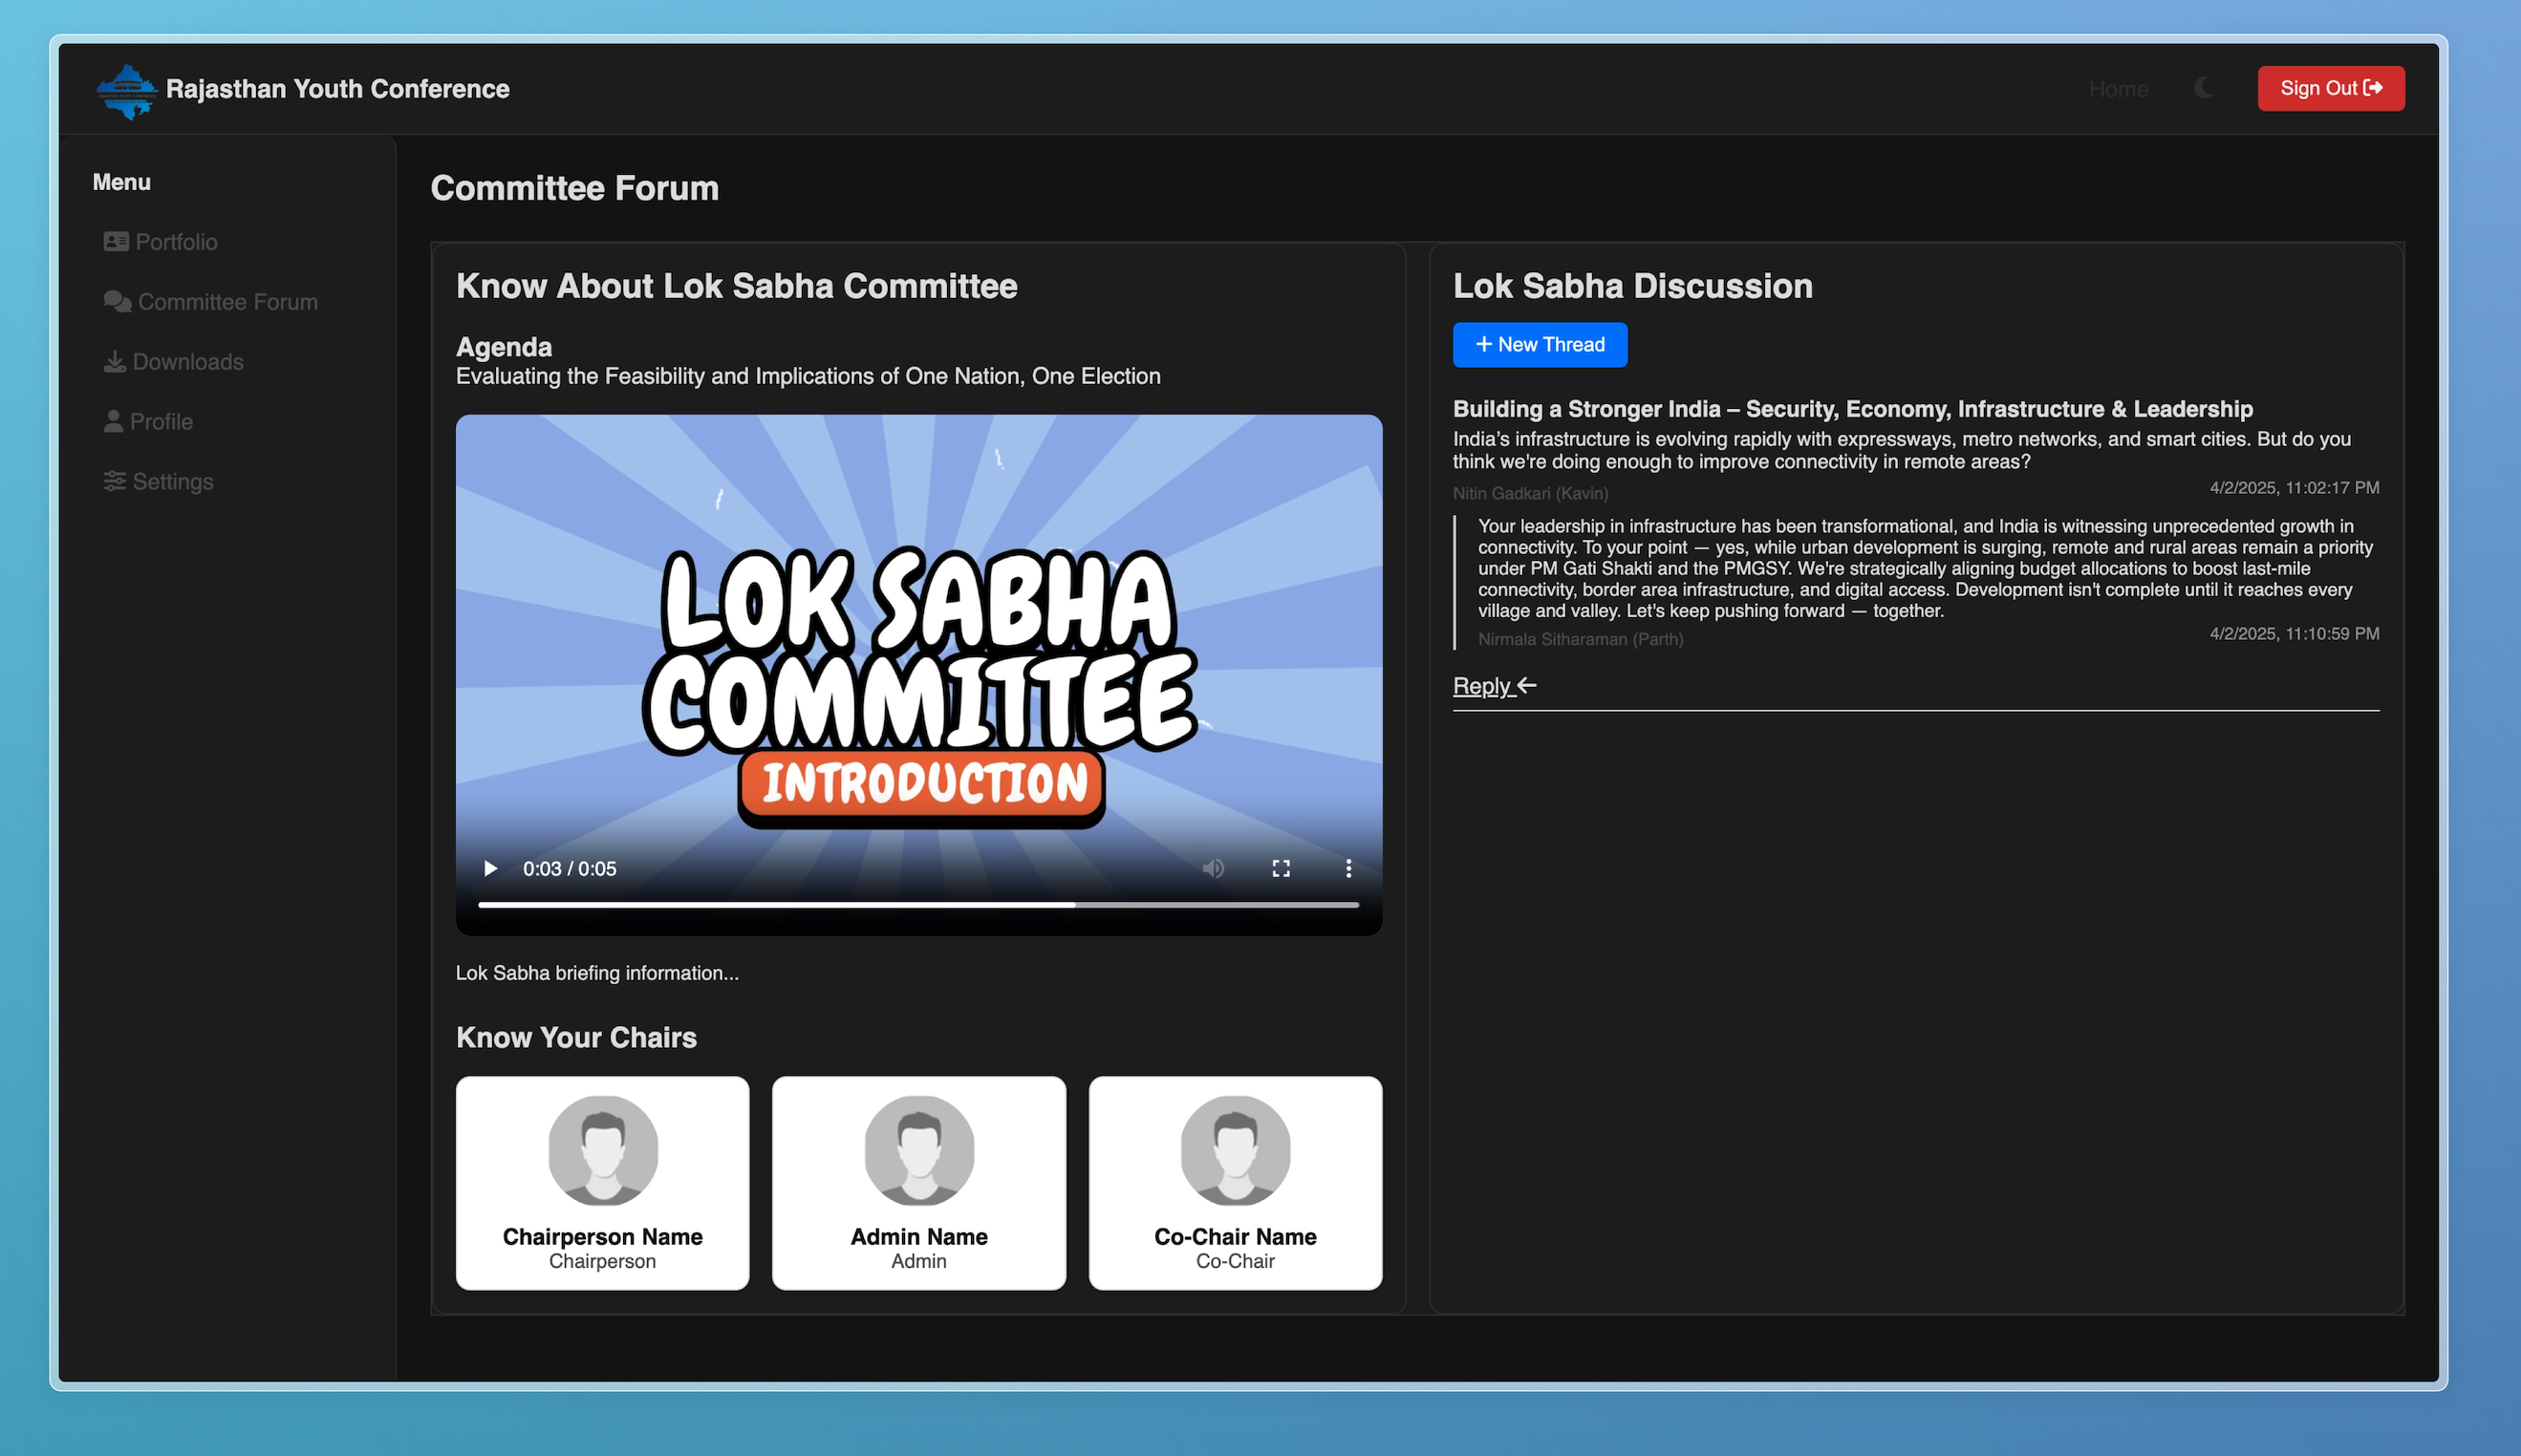Open Downloads from the sidebar
The width and height of the screenshot is (2521, 1456).
point(173,362)
